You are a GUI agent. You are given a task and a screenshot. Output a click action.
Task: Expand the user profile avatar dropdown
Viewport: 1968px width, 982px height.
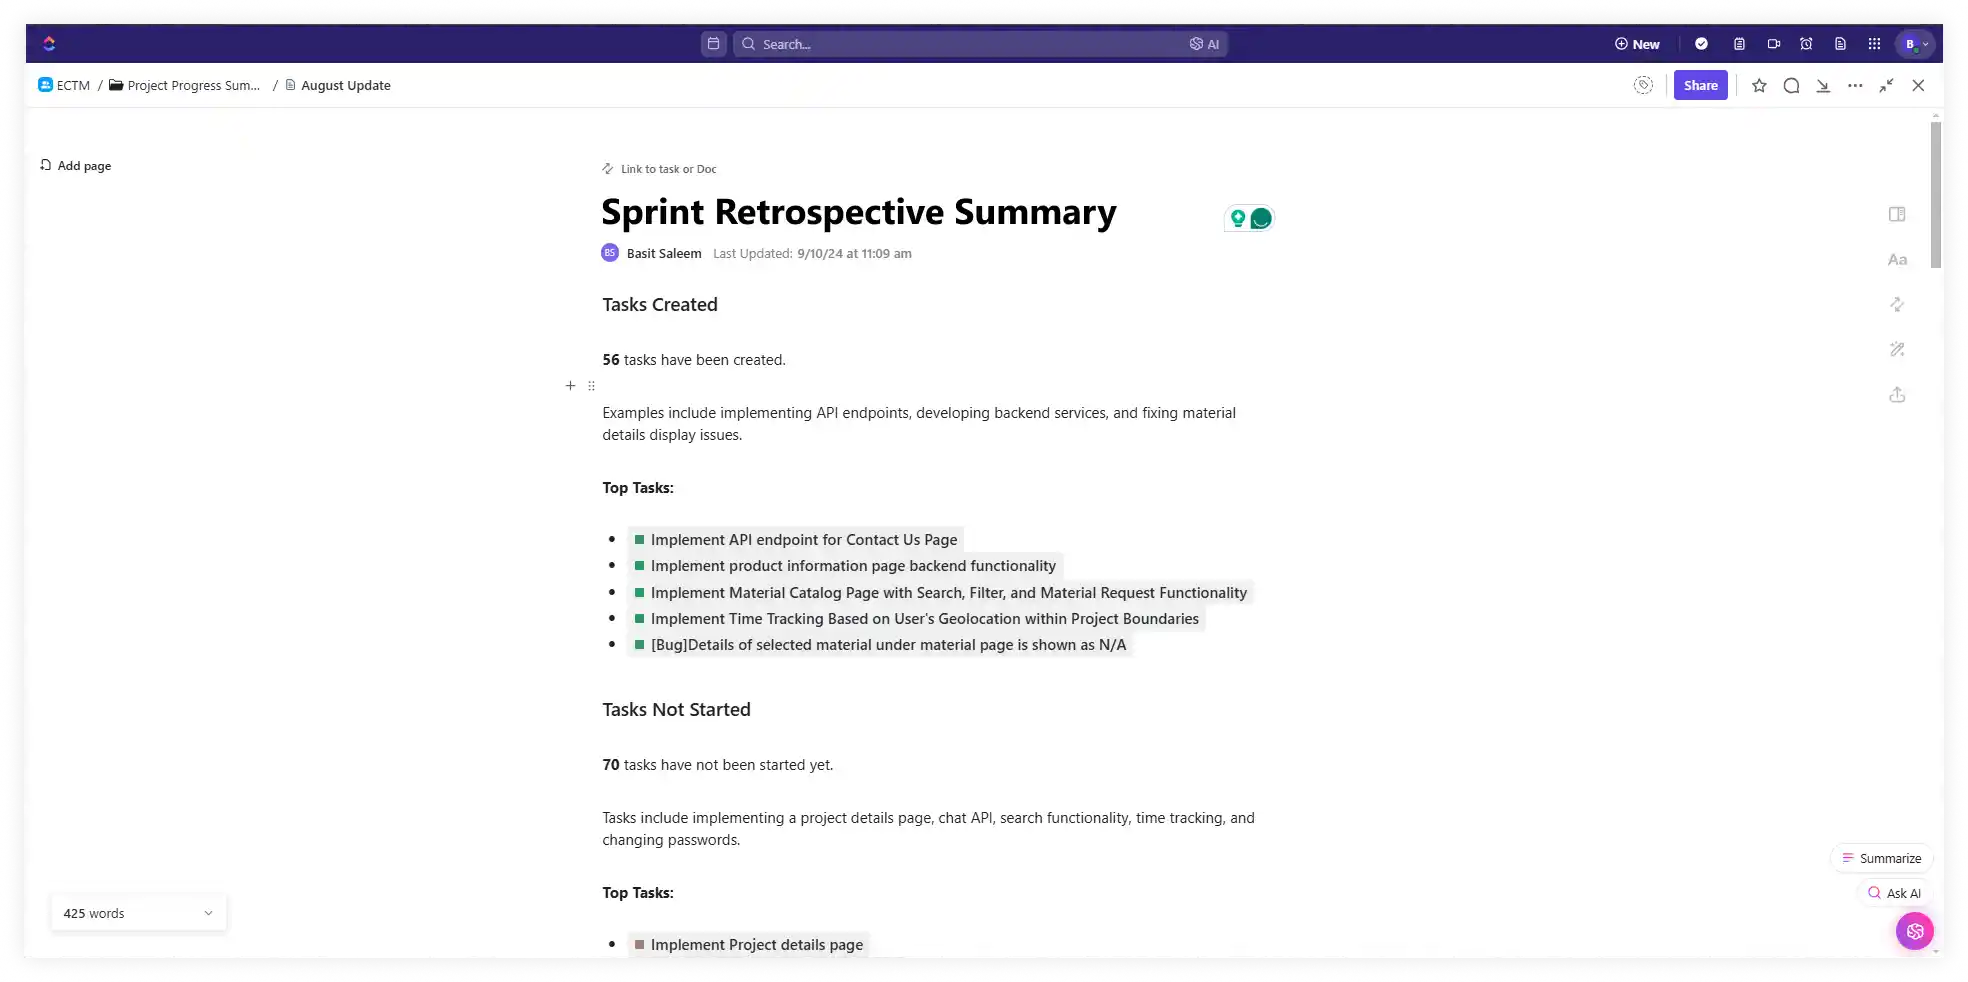[x=1915, y=44]
